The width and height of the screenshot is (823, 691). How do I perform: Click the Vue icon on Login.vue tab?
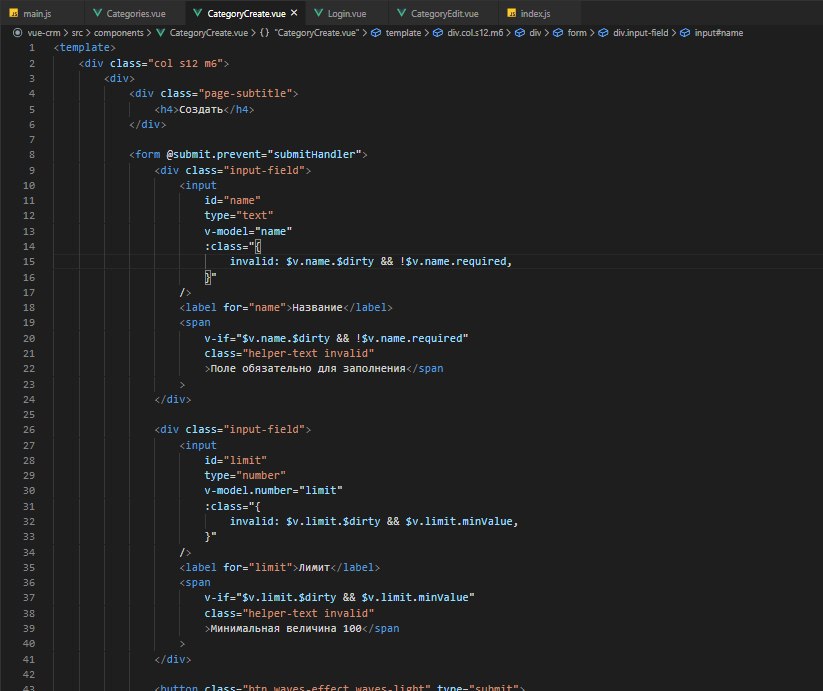tap(319, 13)
